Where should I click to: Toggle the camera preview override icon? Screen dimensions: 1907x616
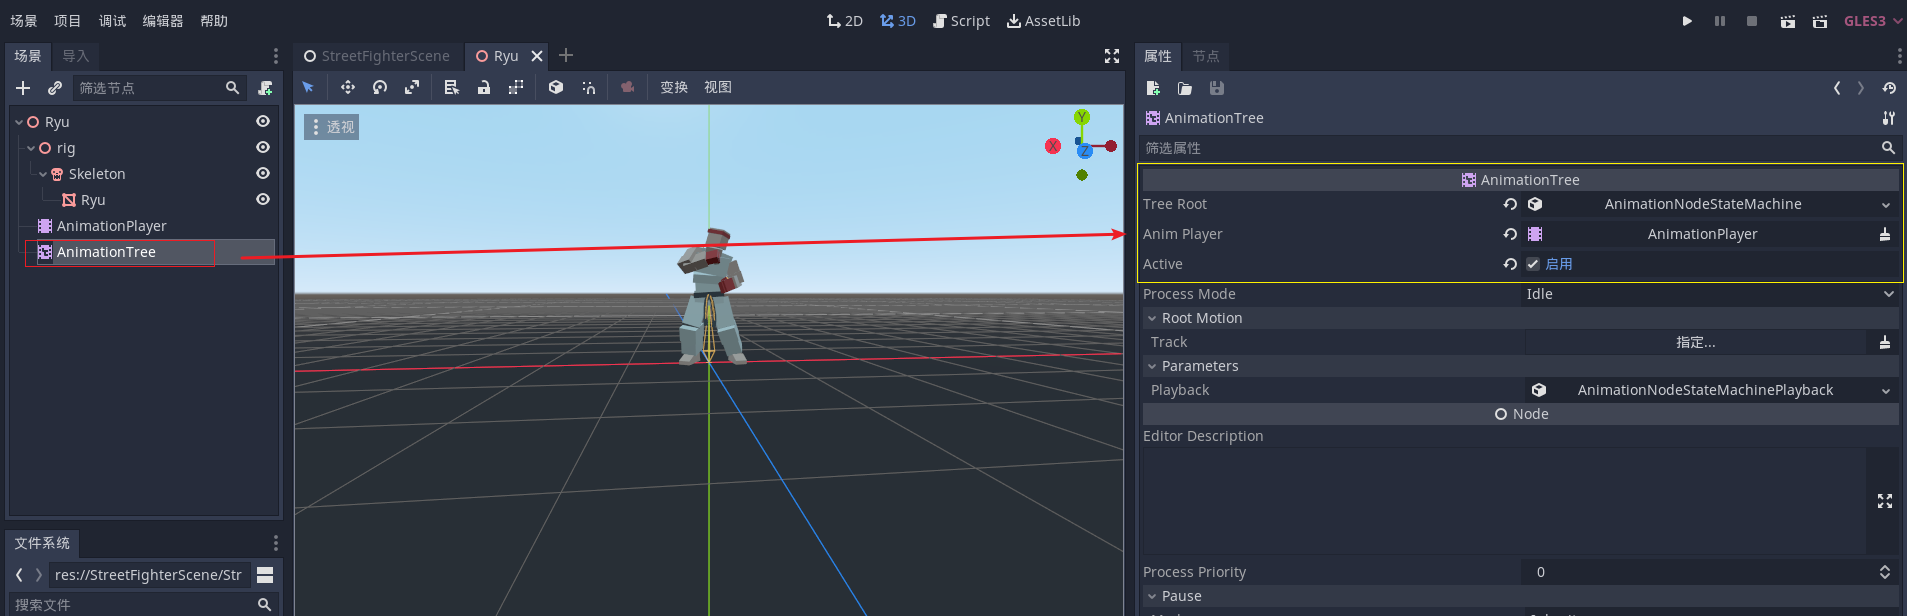628,88
